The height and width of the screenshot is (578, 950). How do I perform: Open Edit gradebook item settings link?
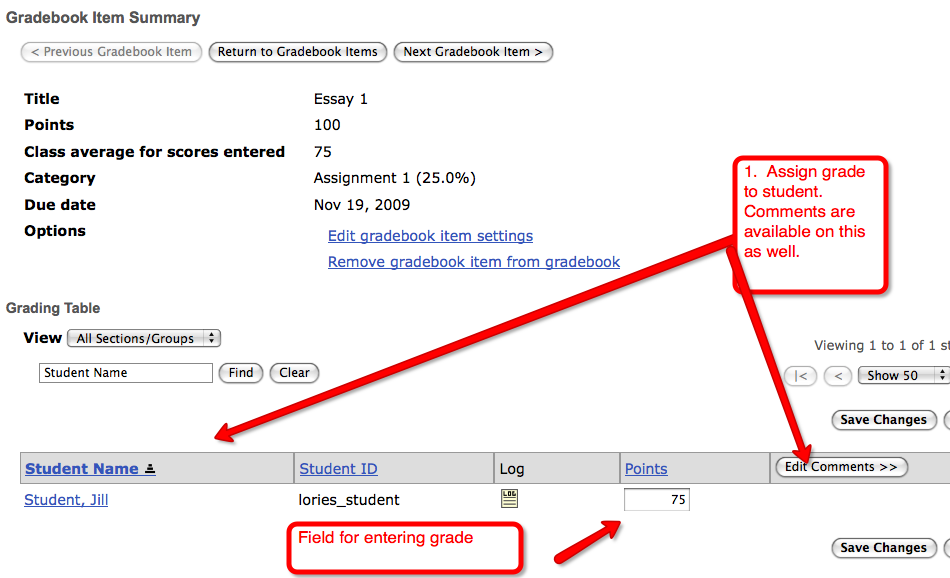(430, 236)
